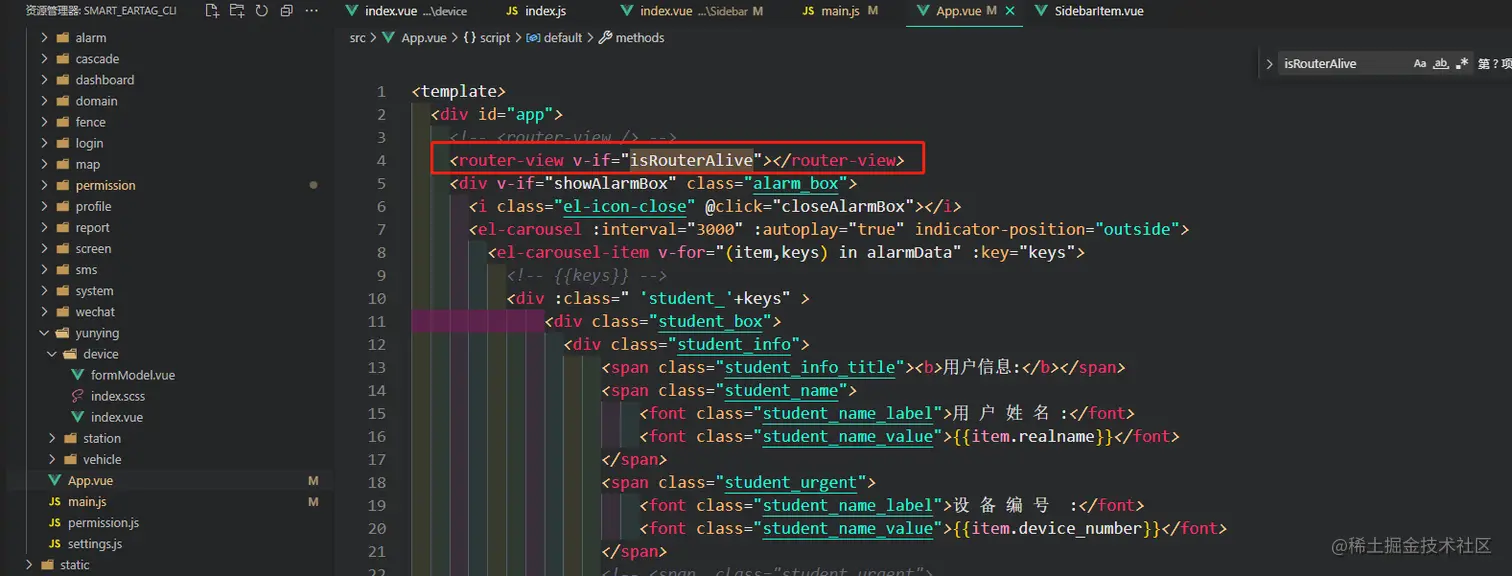This screenshot has height=576, width=1512.
Task: Toggle Match Whole Word in find widget
Action: click(1441, 63)
